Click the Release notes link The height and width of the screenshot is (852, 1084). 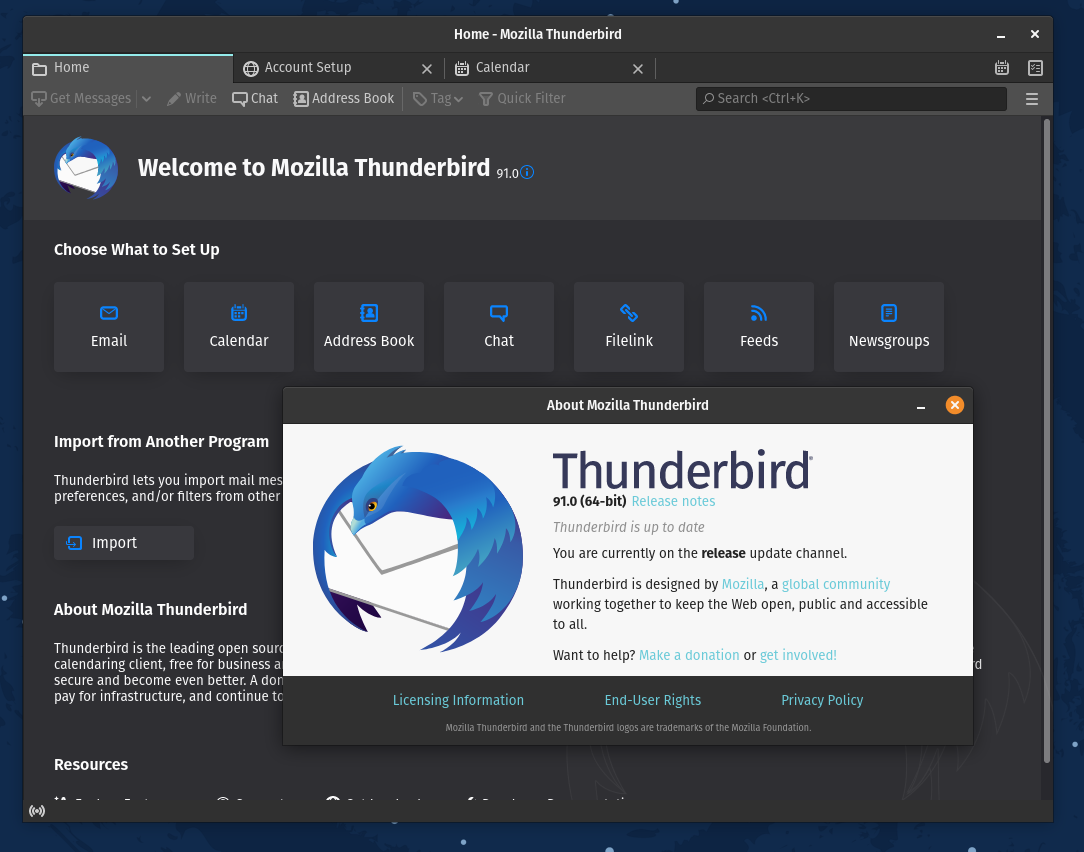point(673,501)
